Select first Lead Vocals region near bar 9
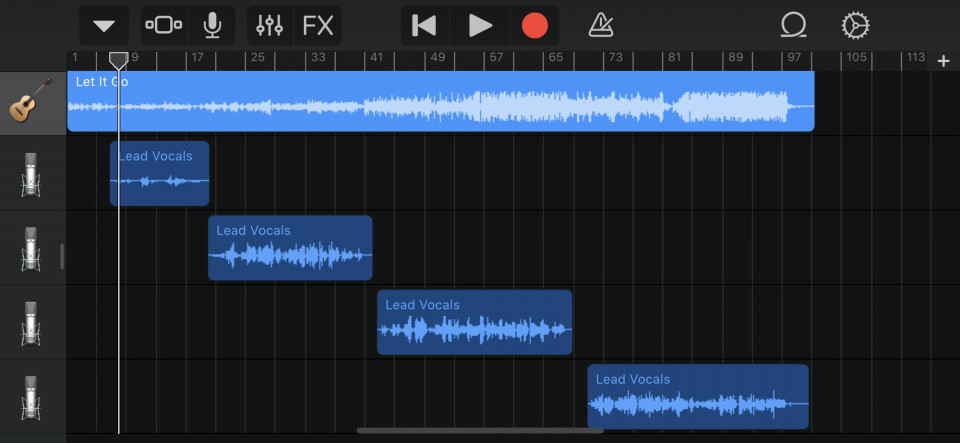Viewport: 960px width, 443px height. coord(159,173)
